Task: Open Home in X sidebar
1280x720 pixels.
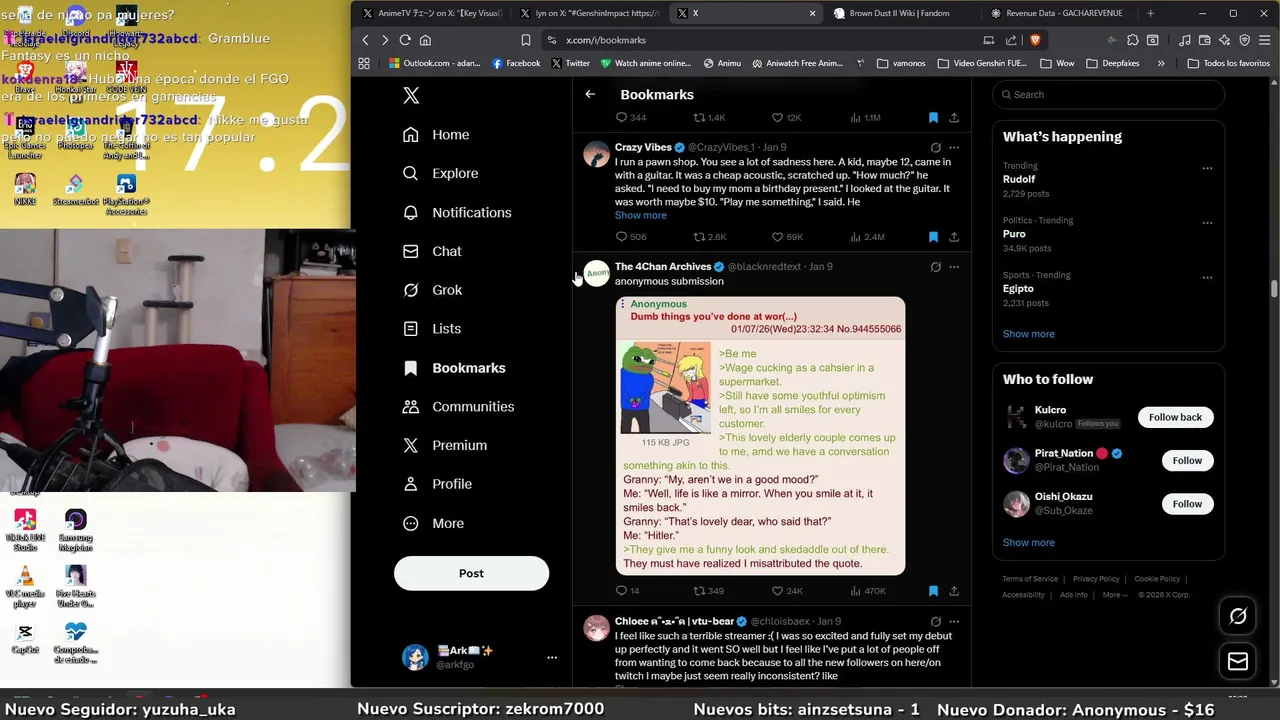Action: 436,135
